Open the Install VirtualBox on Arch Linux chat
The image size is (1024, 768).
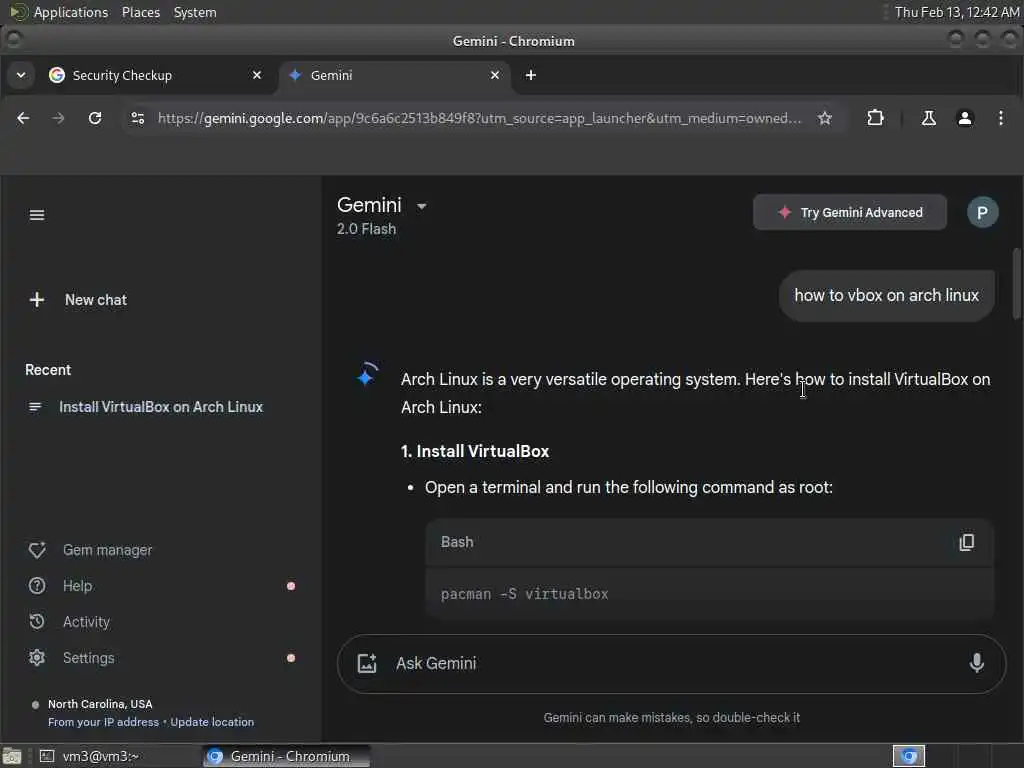pos(161,407)
